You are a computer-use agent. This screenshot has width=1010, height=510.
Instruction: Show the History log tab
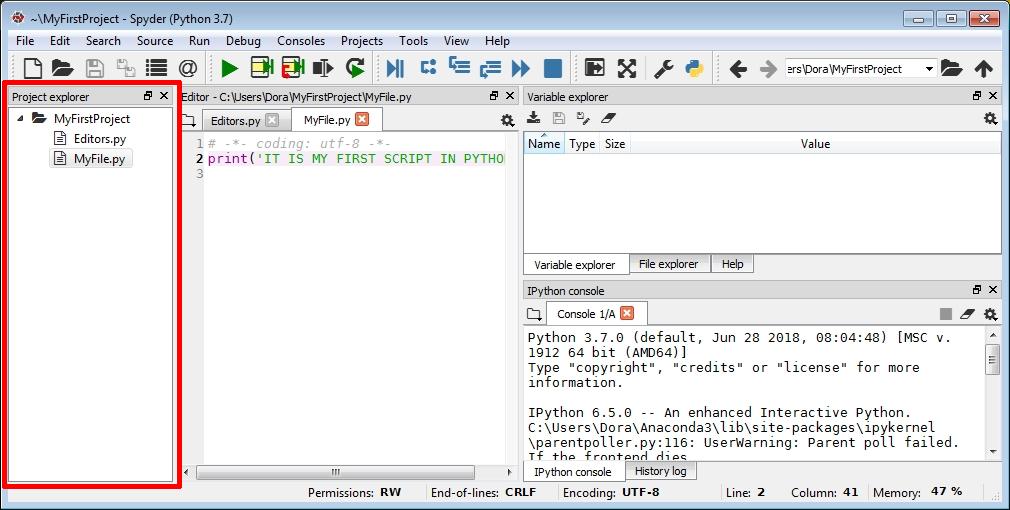point(660,471)
